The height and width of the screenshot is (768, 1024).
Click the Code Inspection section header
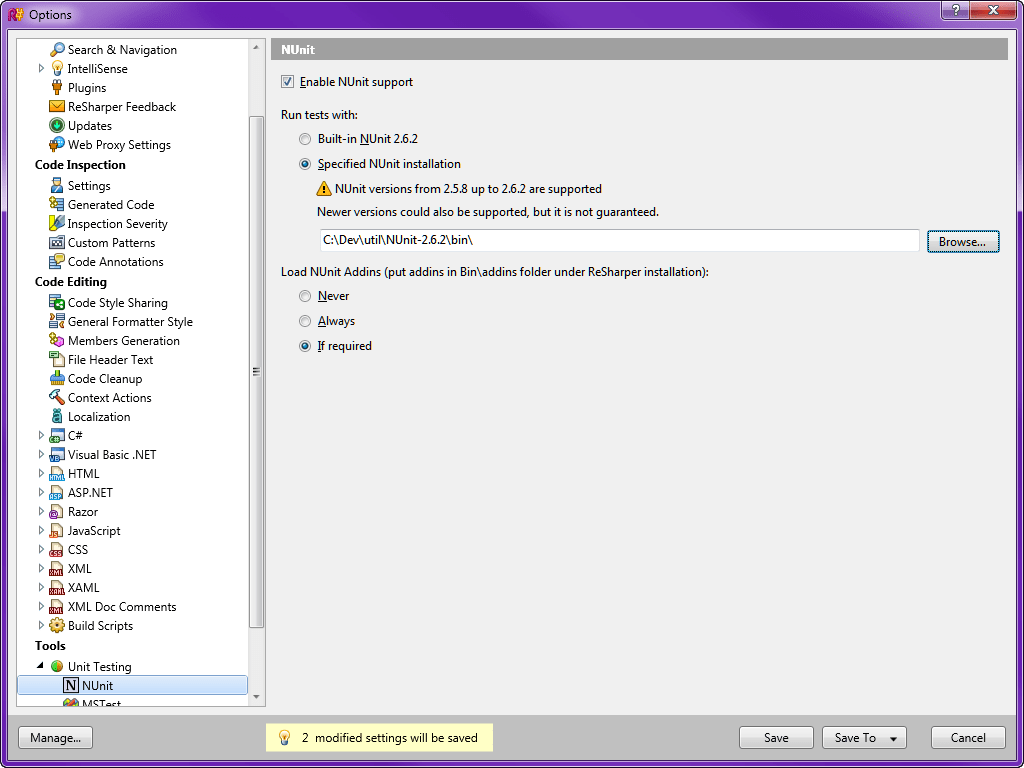coord(80,165)
